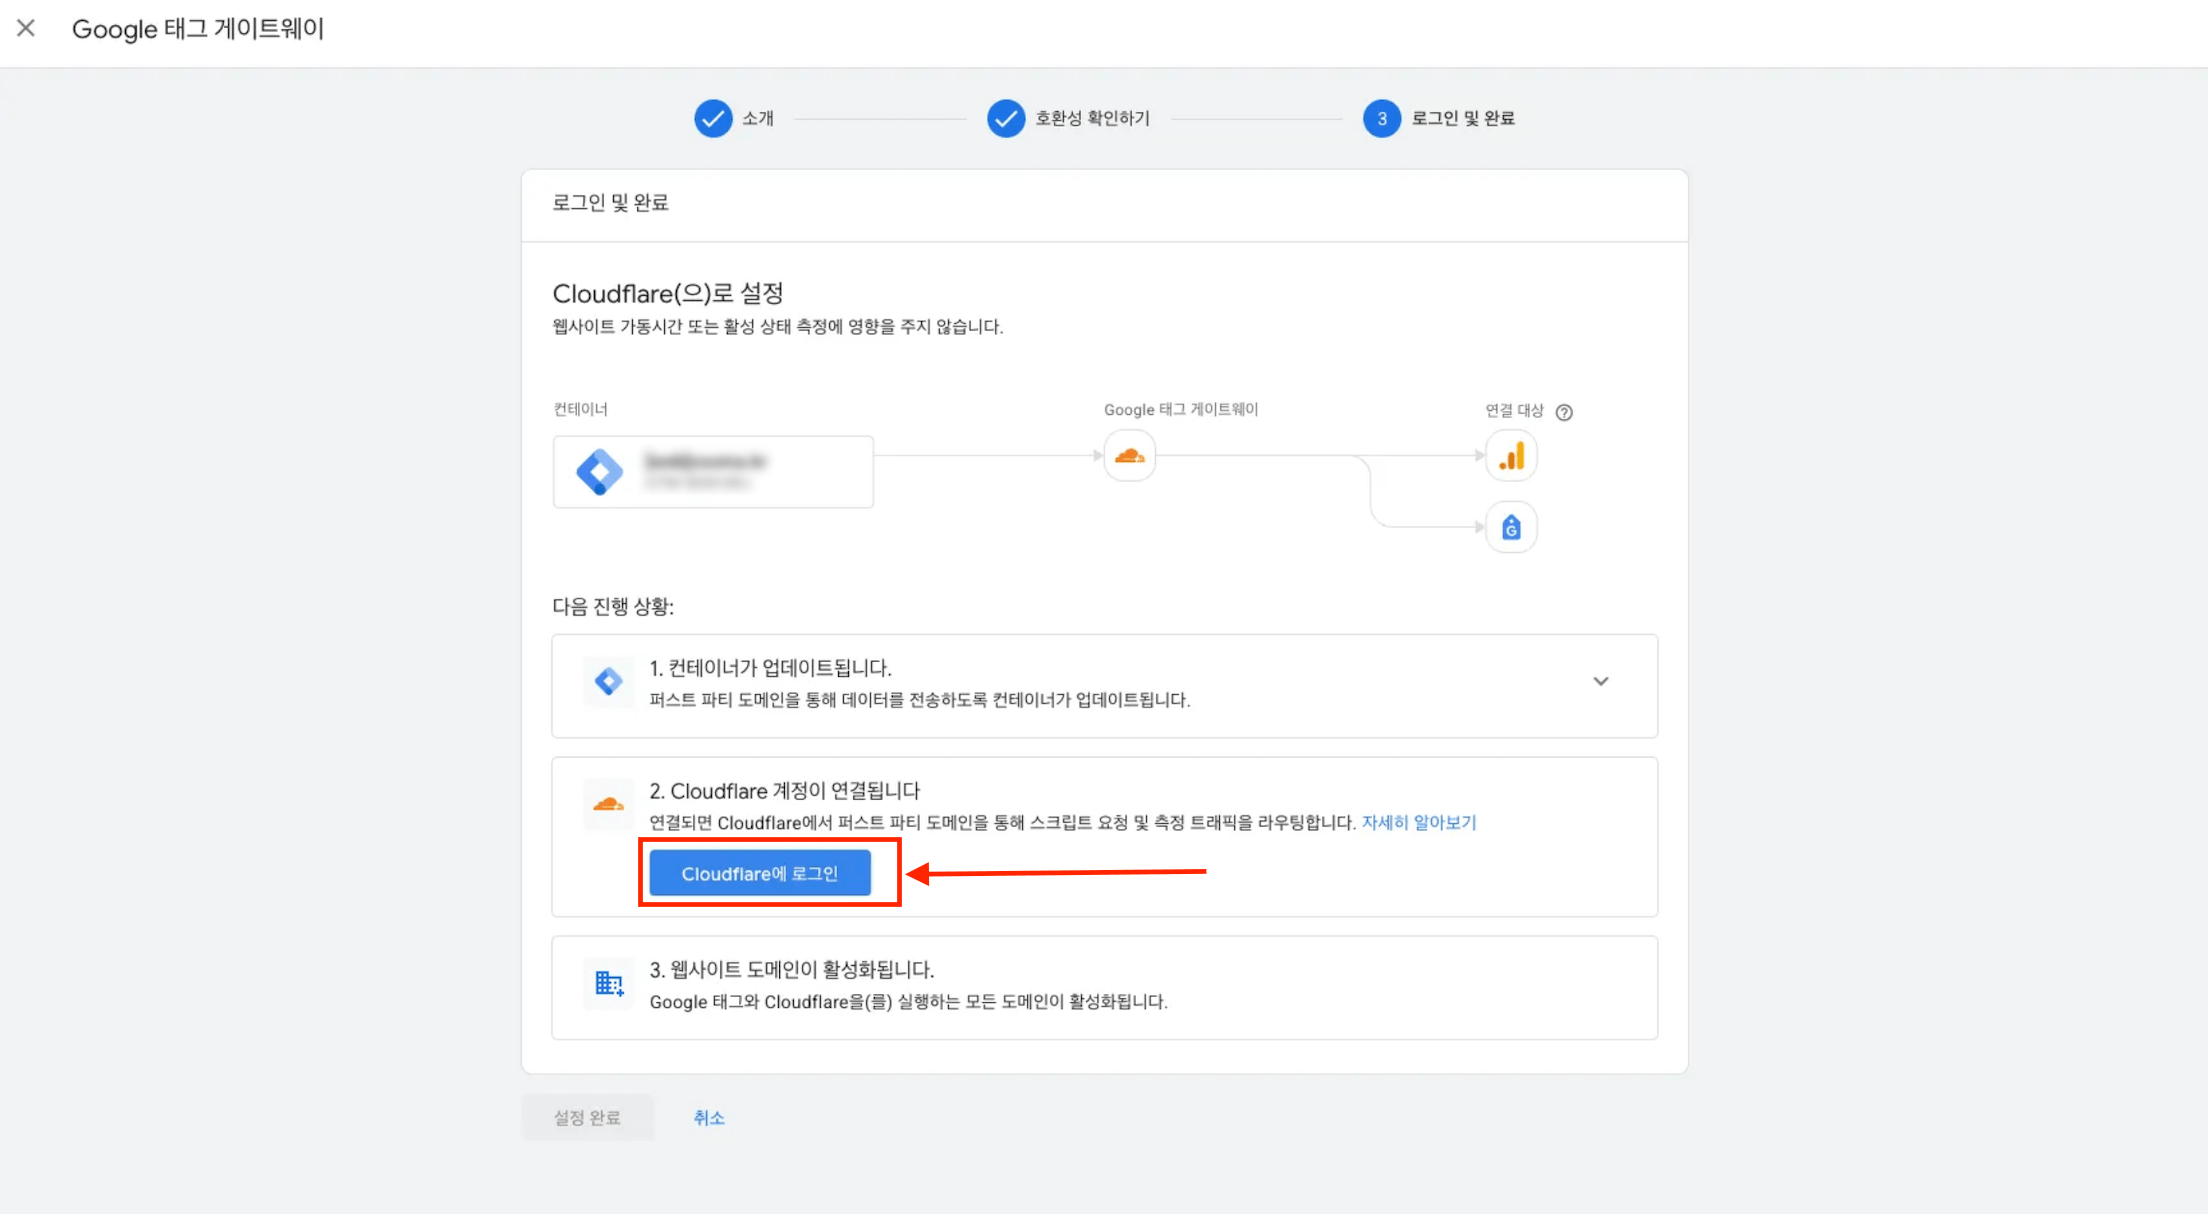Click the Cloudflare gateway icon in the diagram

[x=1130, y=456]
